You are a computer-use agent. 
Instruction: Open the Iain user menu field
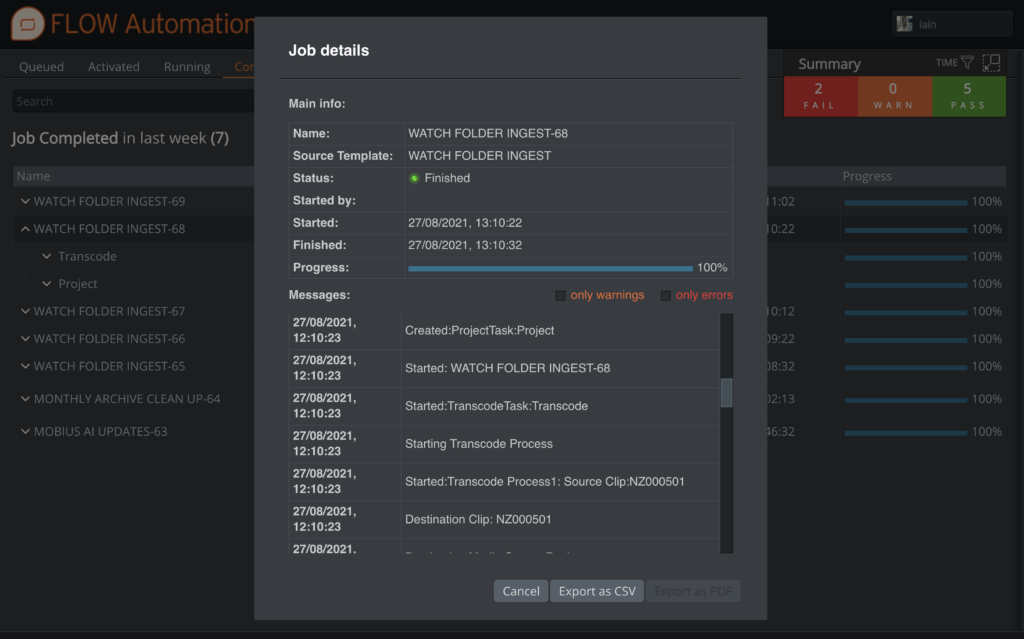click(x=952, y=24)
